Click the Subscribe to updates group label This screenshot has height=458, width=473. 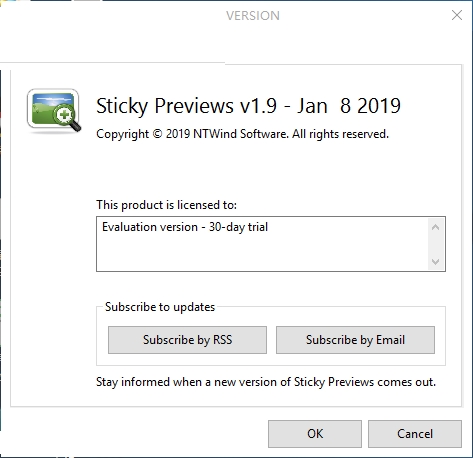(160, 307)
